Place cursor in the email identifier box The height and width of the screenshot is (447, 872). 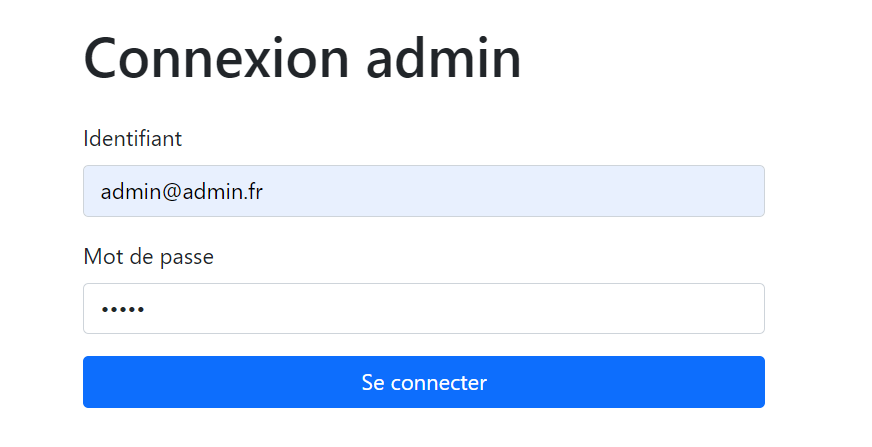(423, 191)
